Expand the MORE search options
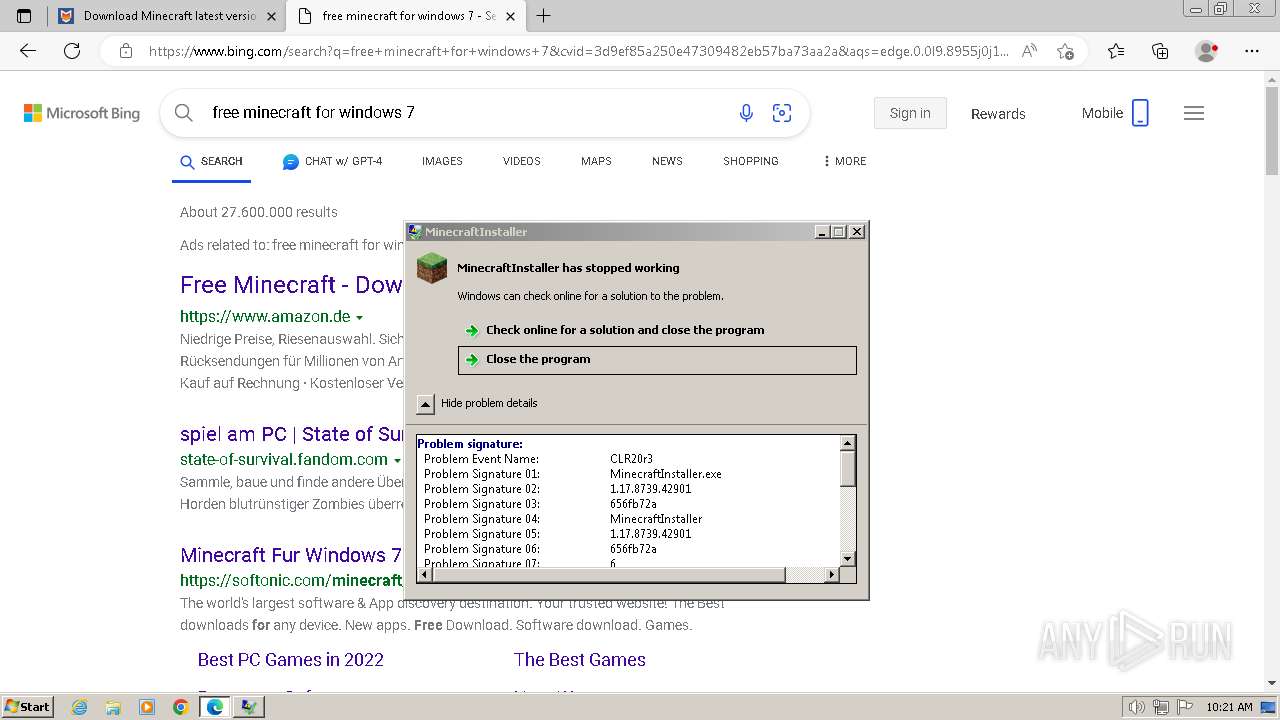This screenshot has width=1280, height=720. pyautogui.click(x=845, y=161)
